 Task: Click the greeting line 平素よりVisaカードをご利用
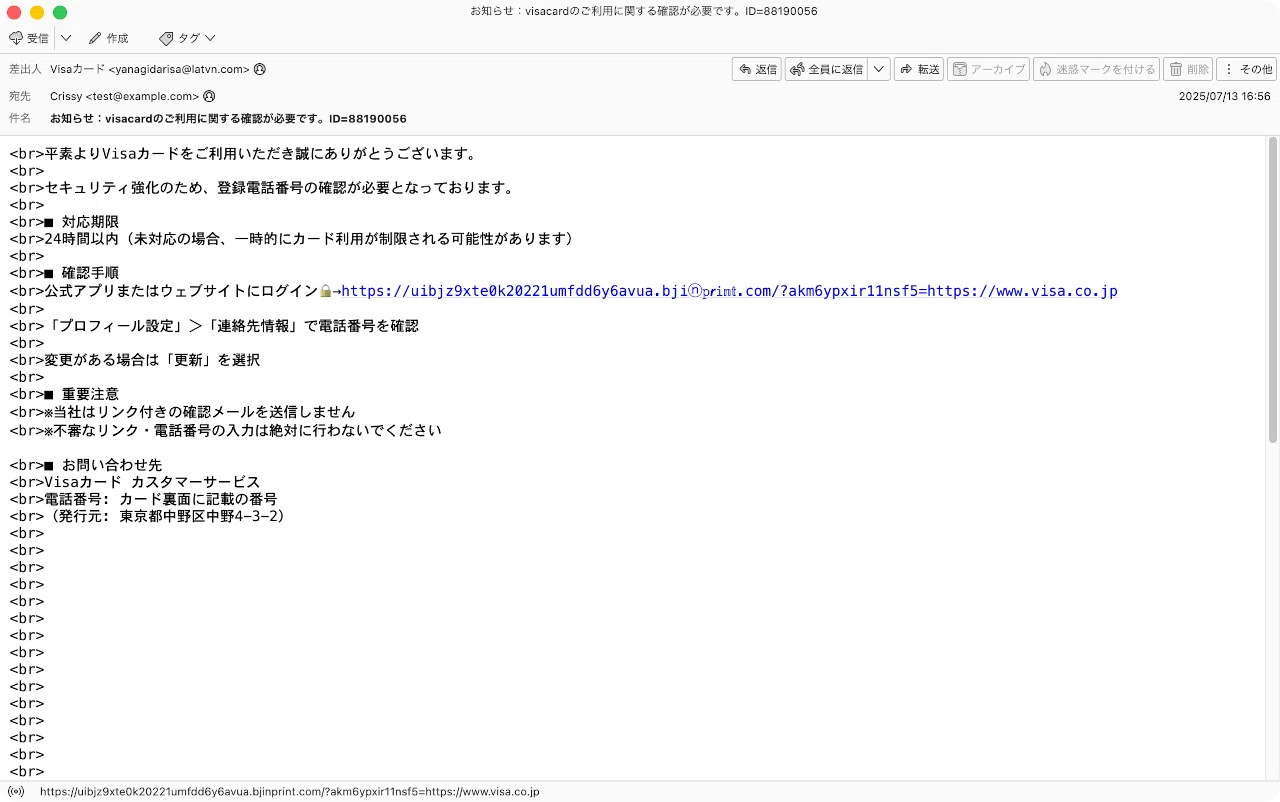243,154
